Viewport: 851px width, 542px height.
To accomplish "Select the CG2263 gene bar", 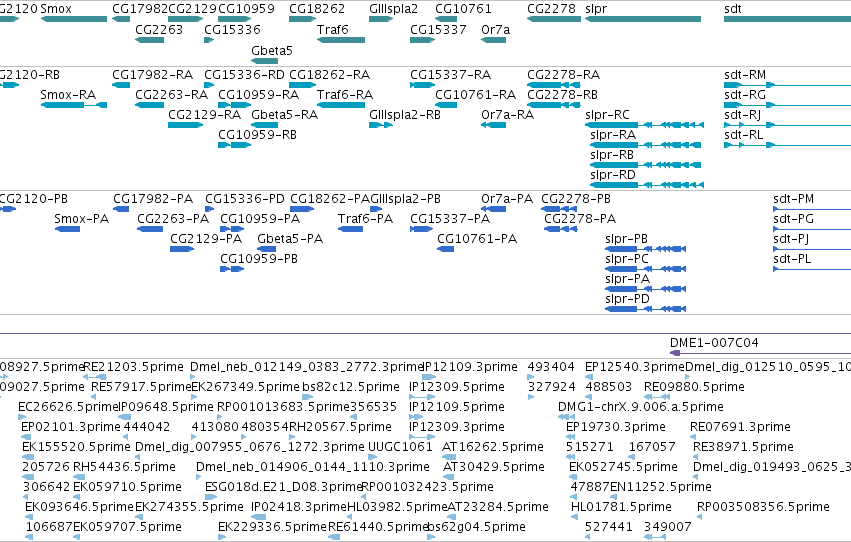I will pyautogui.click(x=149, y=40).
